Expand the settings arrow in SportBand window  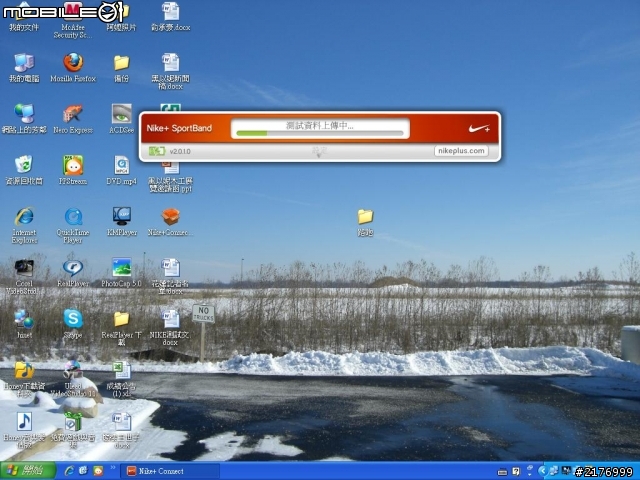click(x=319, y=152)
